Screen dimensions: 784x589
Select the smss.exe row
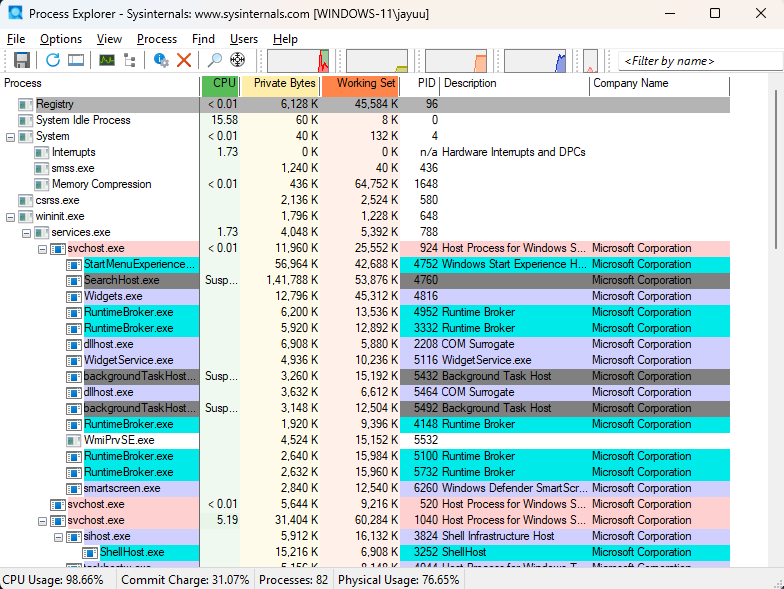point(365,168)
